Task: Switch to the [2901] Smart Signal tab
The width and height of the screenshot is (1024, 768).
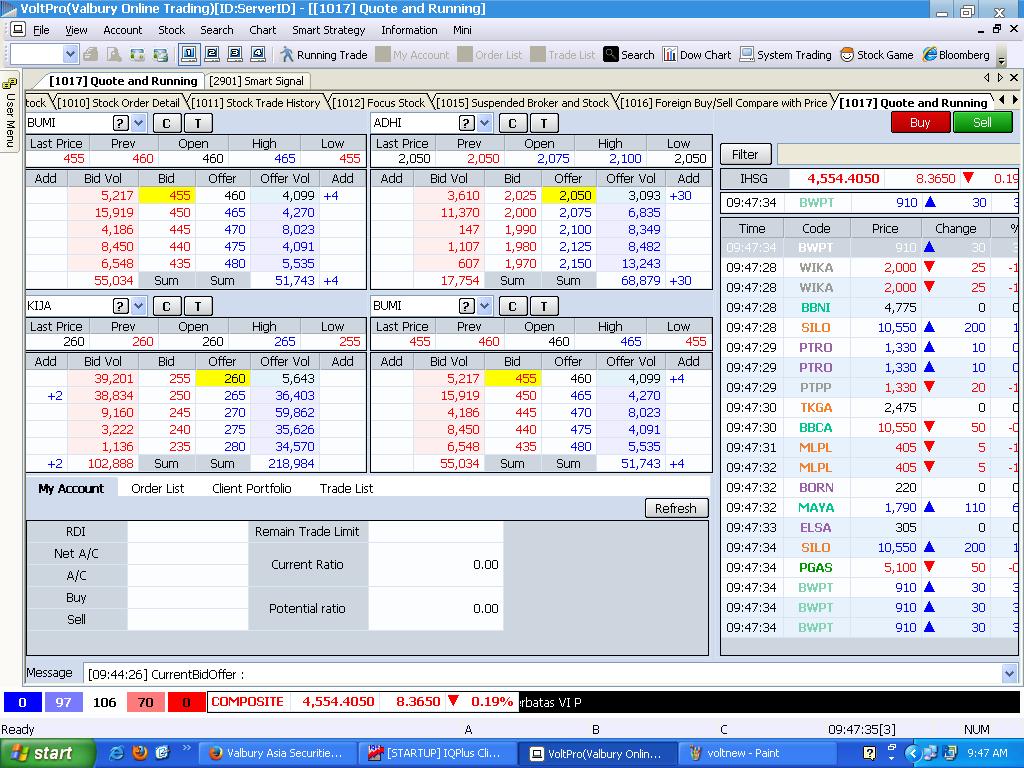Action: coord(257,81)
